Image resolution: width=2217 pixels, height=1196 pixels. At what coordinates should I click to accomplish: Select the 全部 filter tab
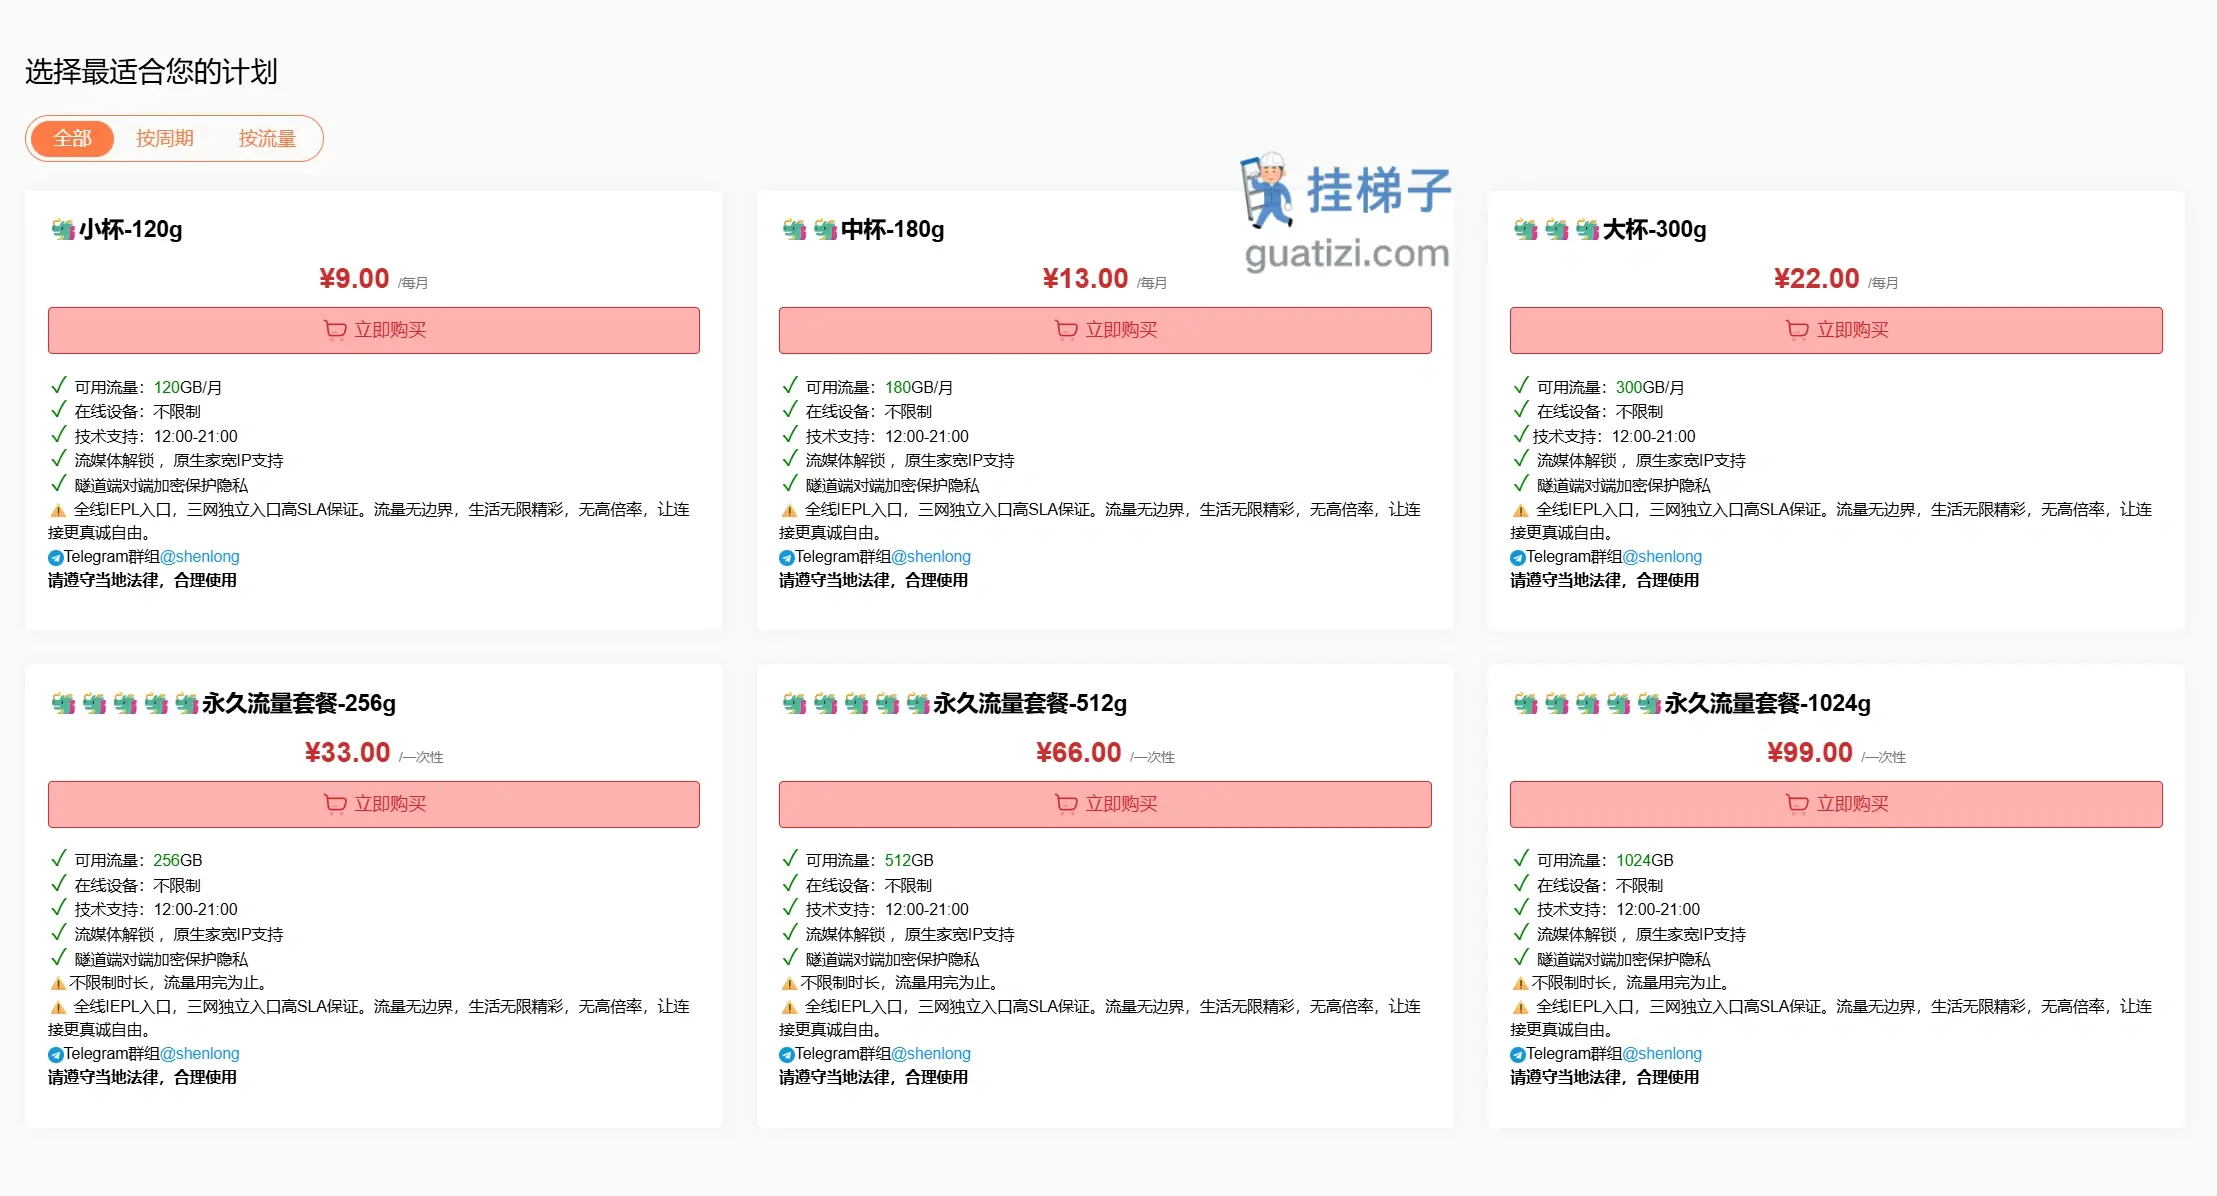tap(72, 138)
